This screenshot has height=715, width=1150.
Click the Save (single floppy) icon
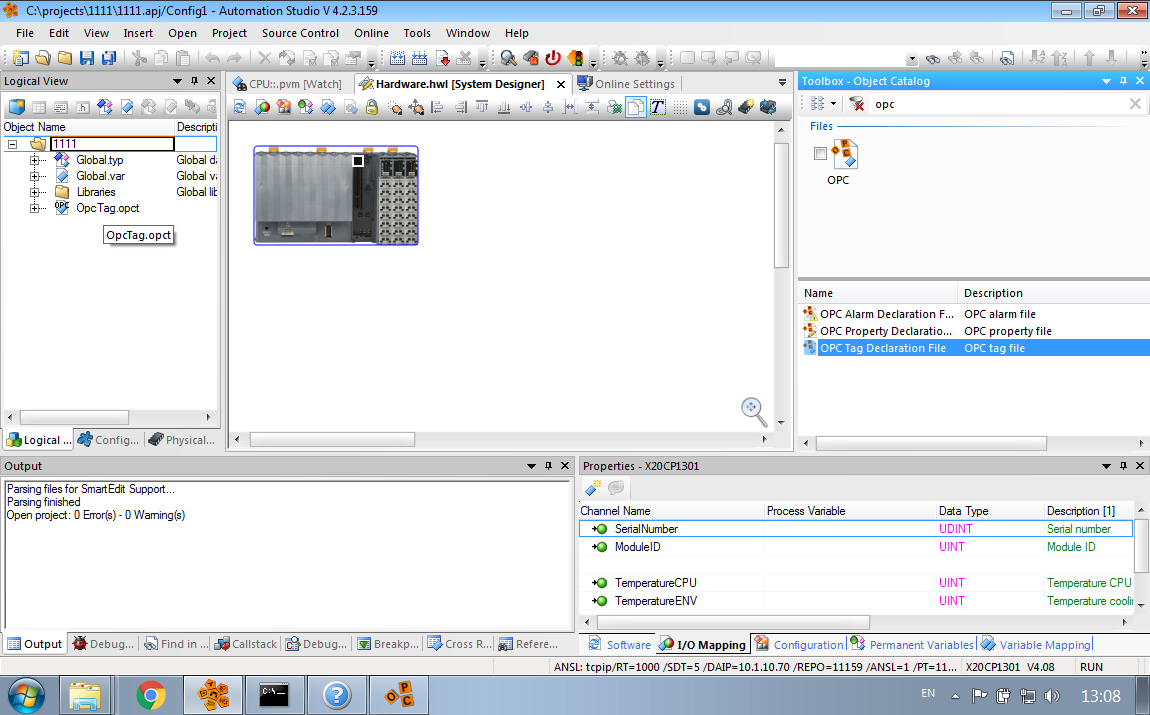click(87, 58)
